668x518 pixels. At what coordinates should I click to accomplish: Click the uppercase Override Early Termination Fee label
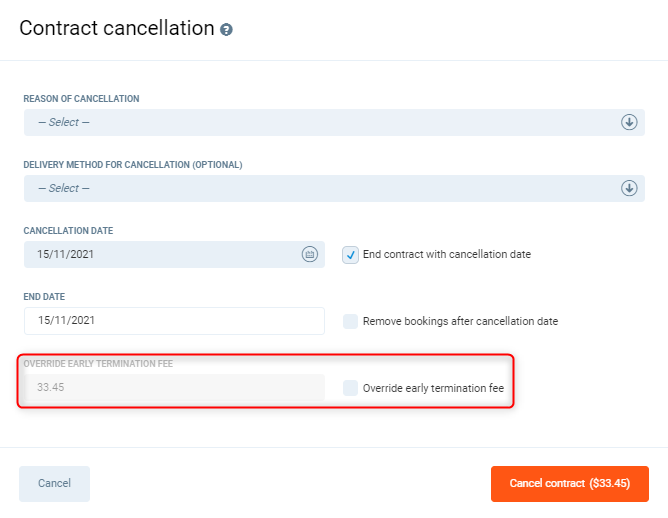98,364
